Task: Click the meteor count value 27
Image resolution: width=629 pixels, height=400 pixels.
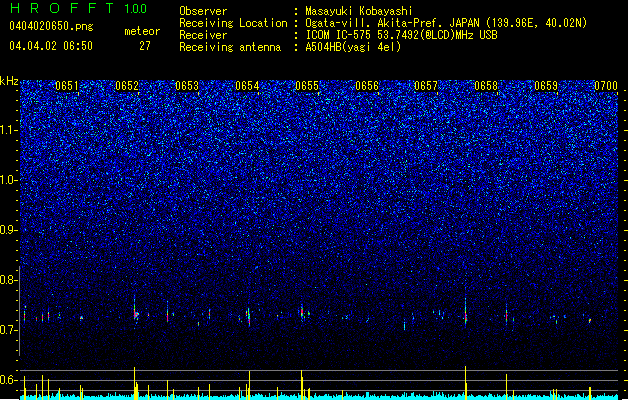Action: [x=145, y=46]
